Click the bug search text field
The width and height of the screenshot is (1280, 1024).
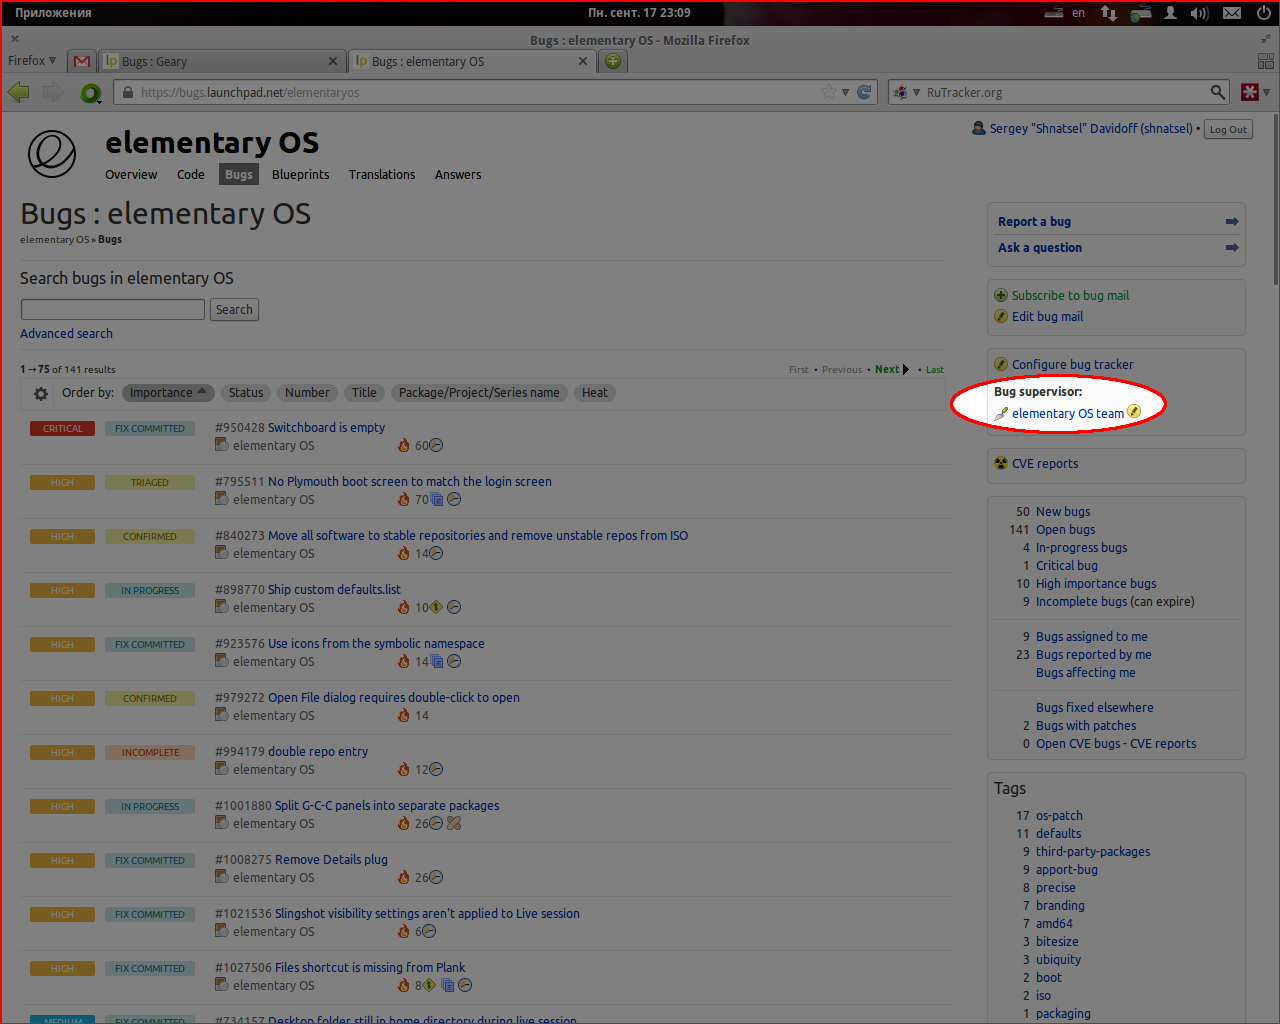coord(113,310)
